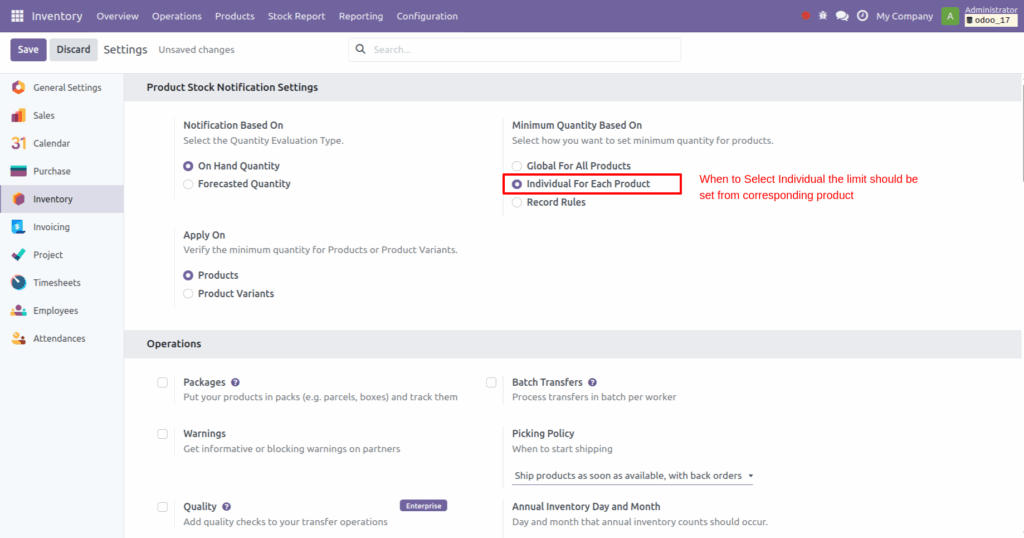Enable the Warnings checkbox
Screen dimensions: 1024x538
coord(163,434)
